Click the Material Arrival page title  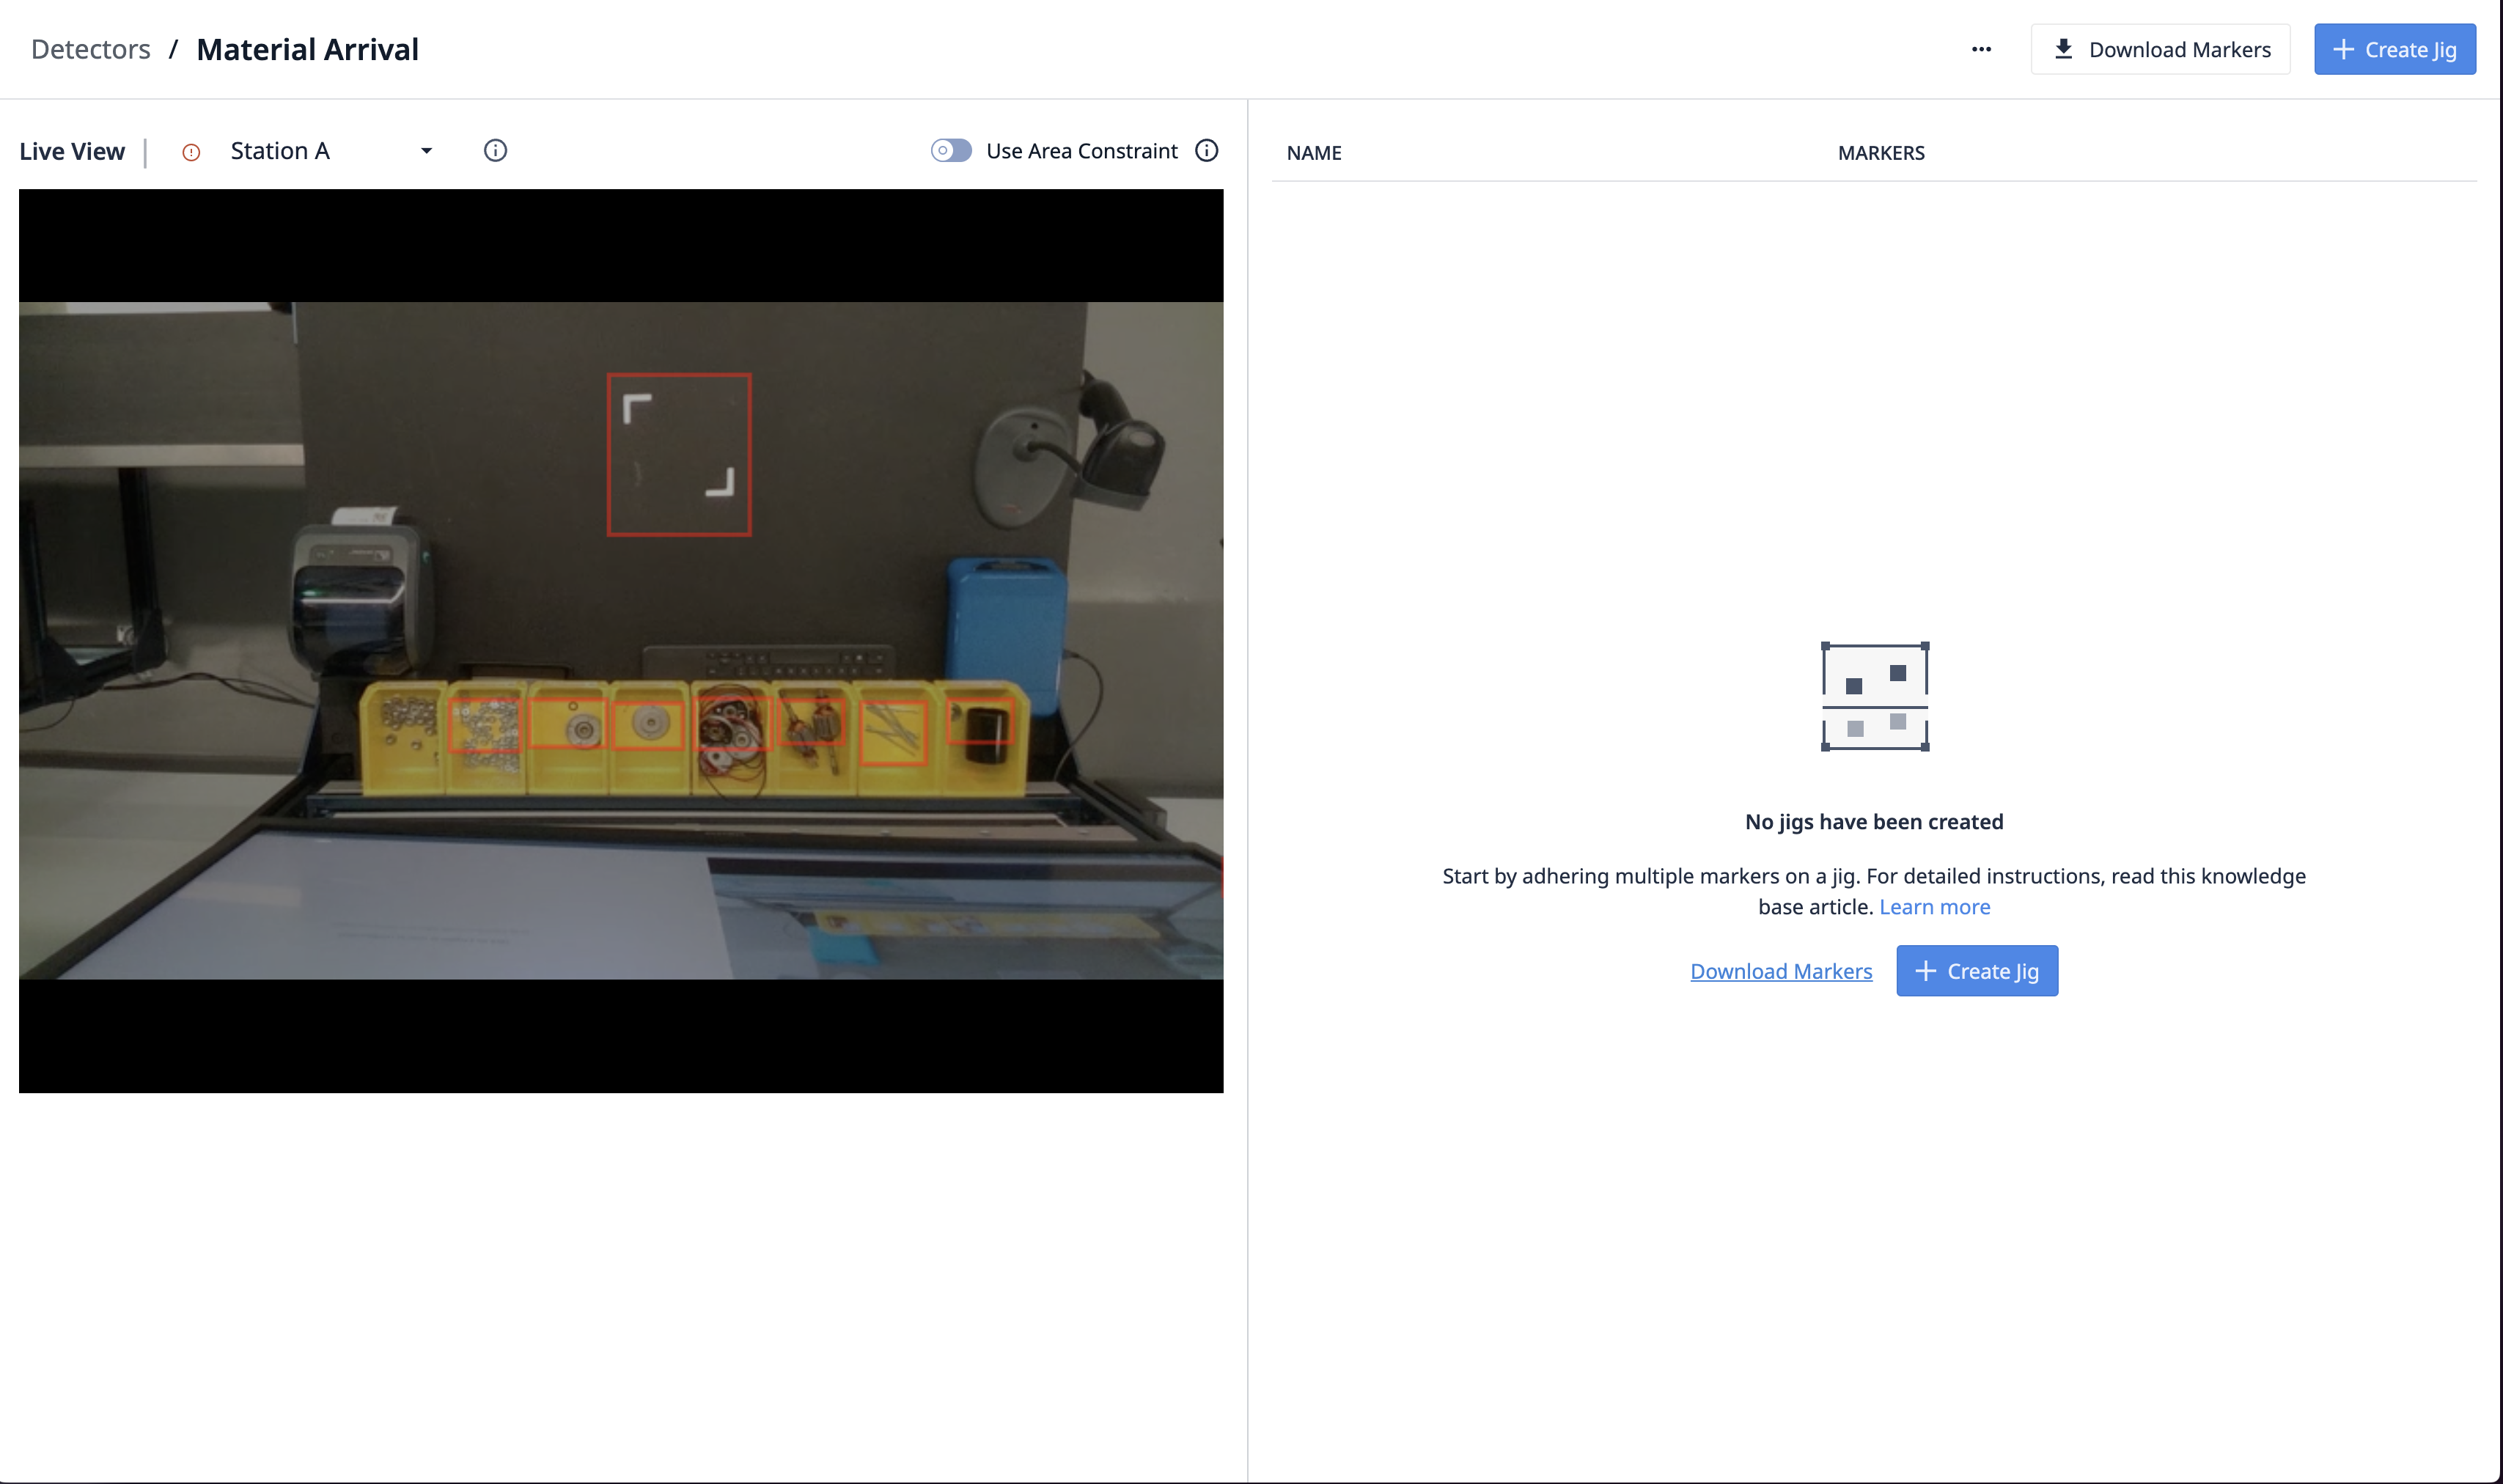pyautogui.click(x=308, y=49)
